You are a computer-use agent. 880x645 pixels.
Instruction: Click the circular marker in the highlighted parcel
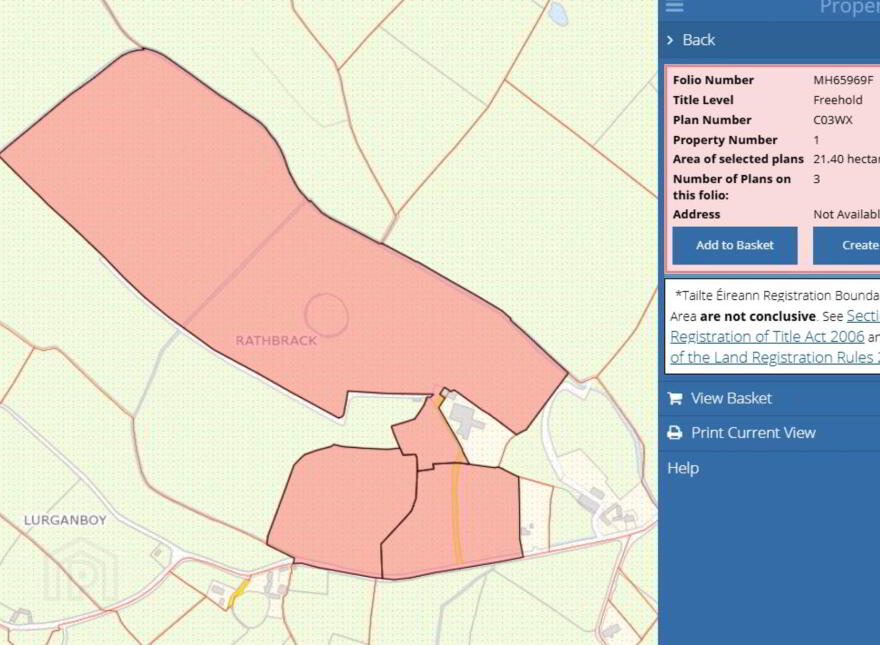(327, 315)
